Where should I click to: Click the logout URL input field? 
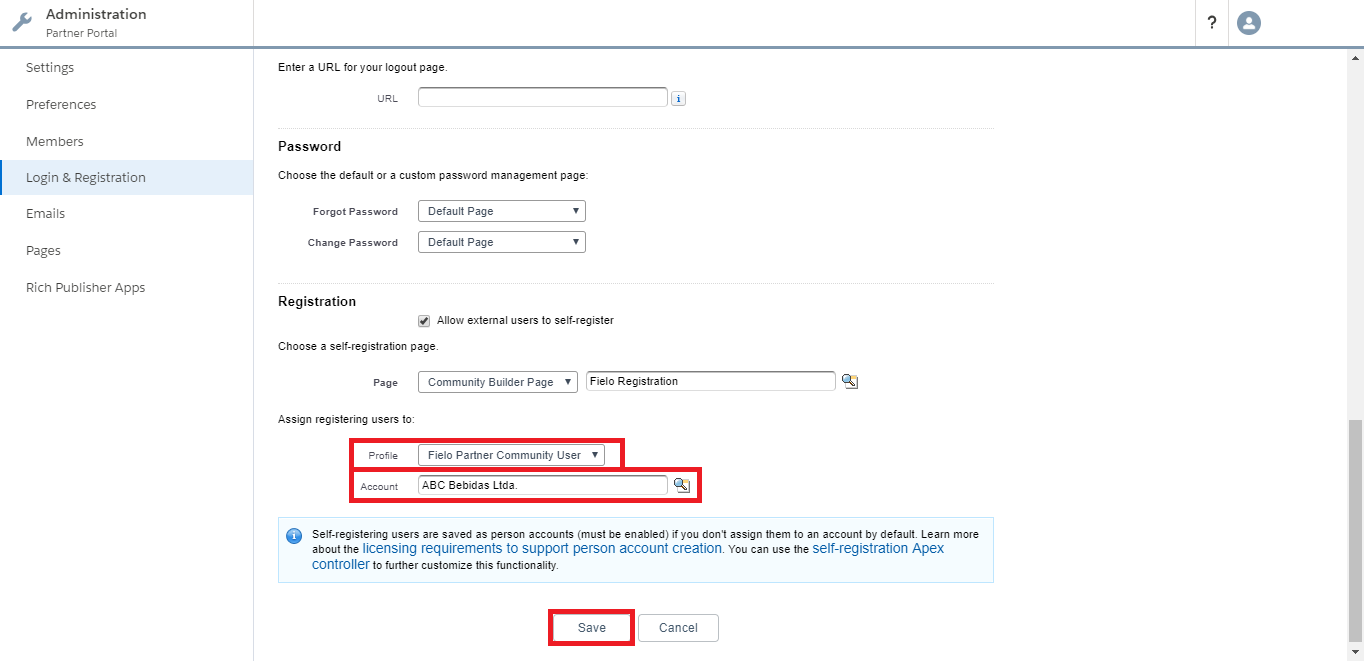coord(543,97)
